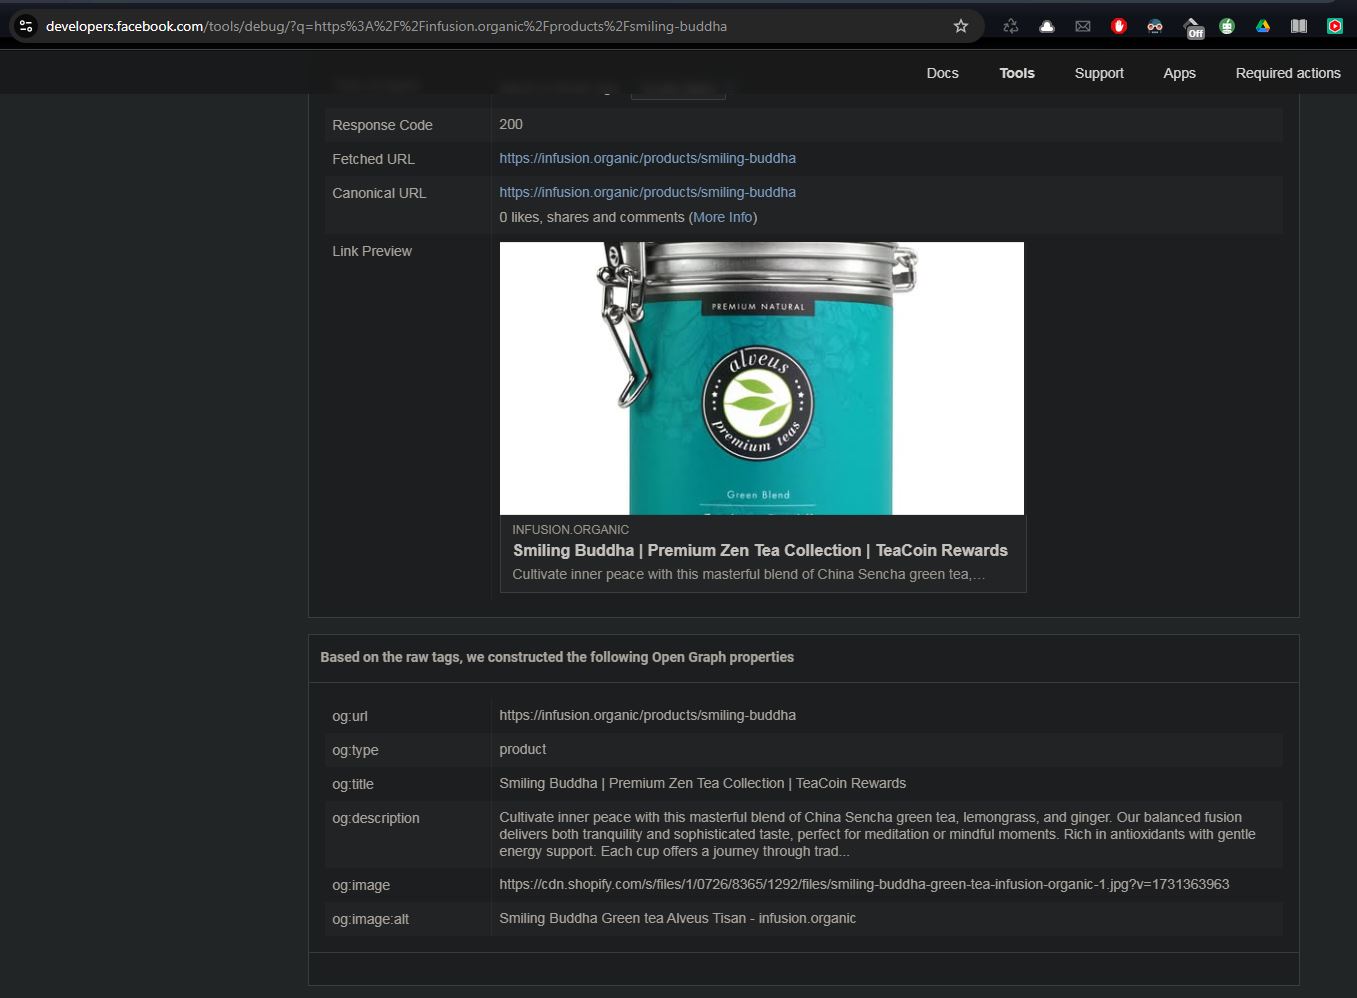Click the Link Preview label
Screen dimensions: 1357x998
(x=372, y=251)
